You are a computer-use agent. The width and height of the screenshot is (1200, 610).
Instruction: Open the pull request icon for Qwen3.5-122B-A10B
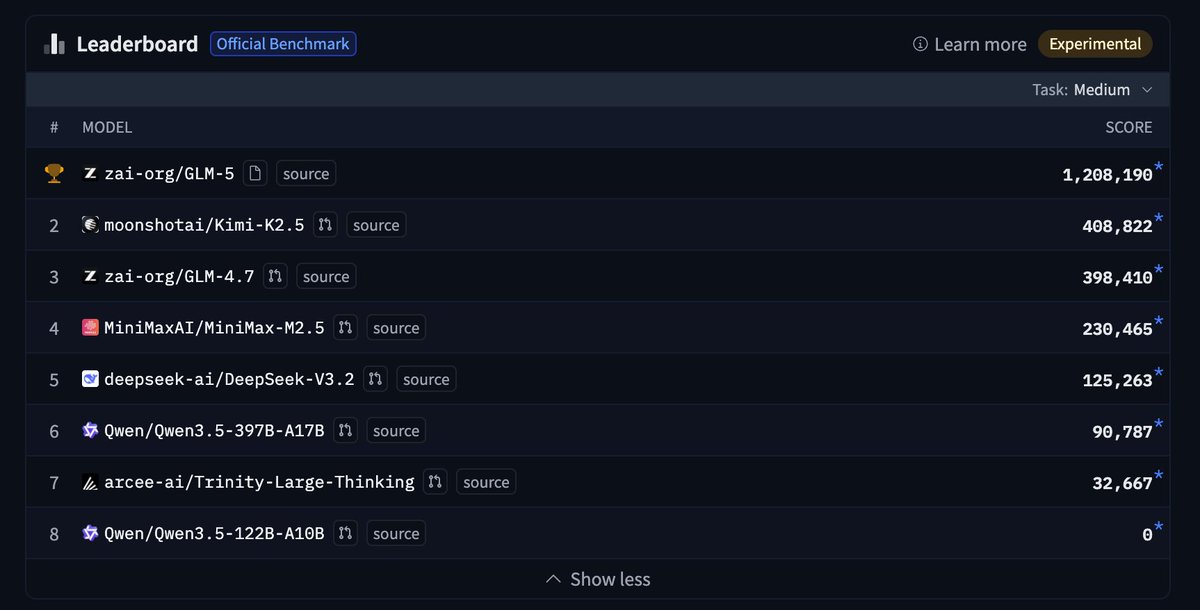click(345, 534)
